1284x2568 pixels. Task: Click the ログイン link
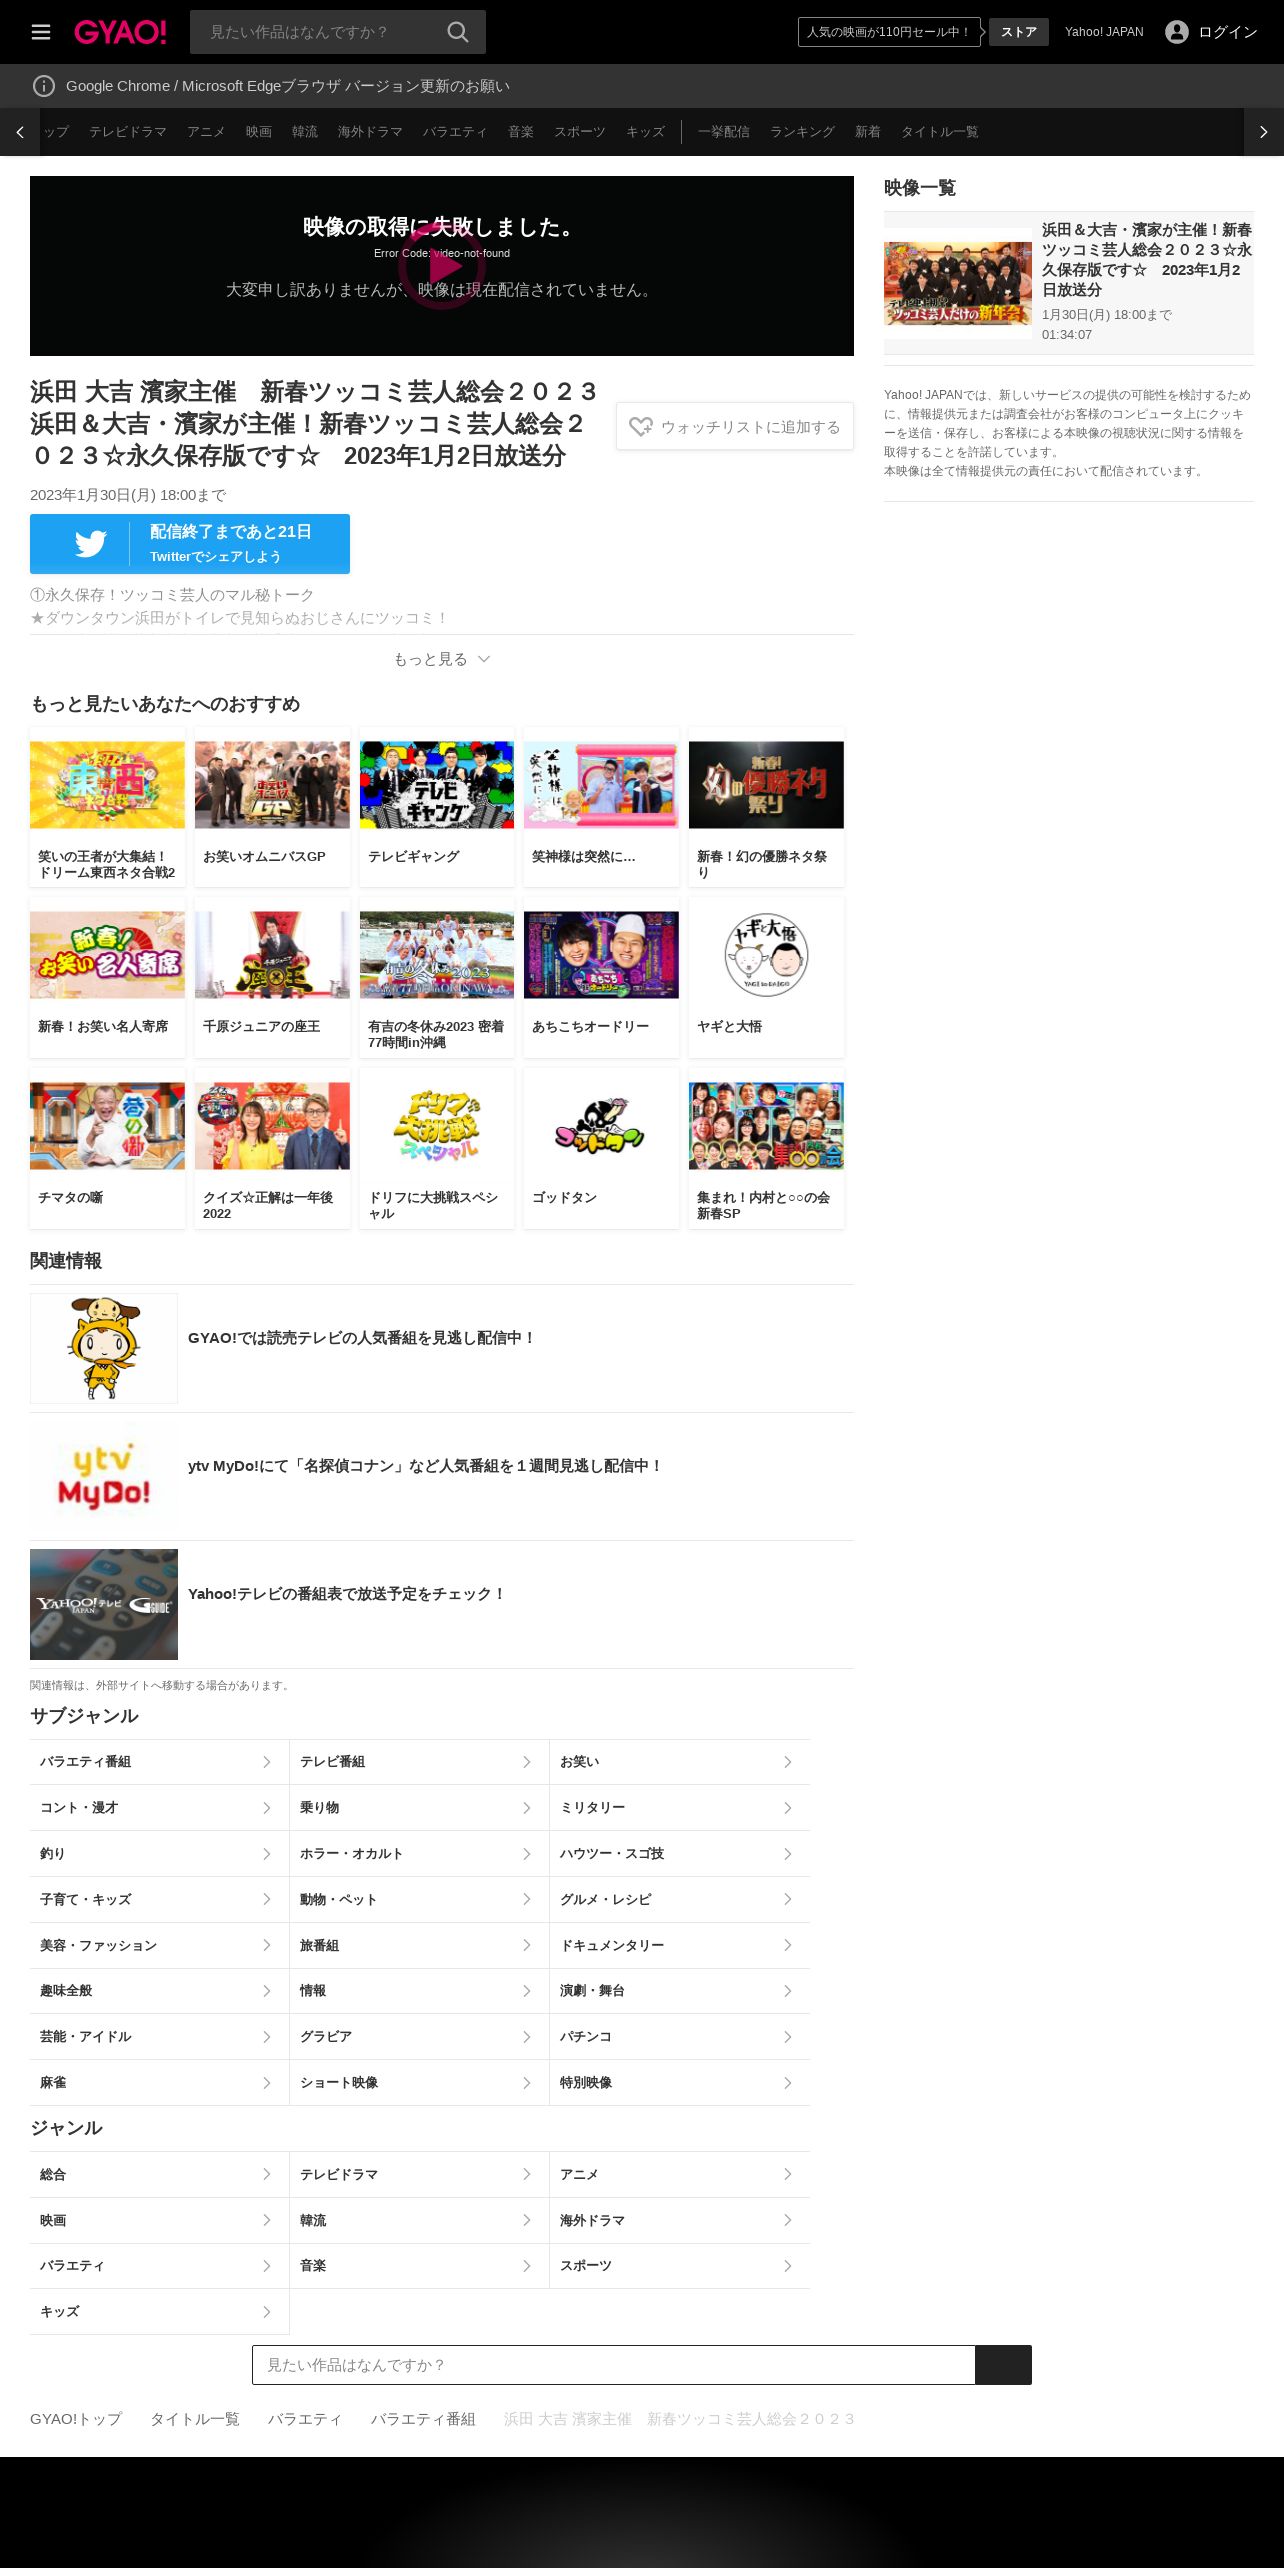1228,32
